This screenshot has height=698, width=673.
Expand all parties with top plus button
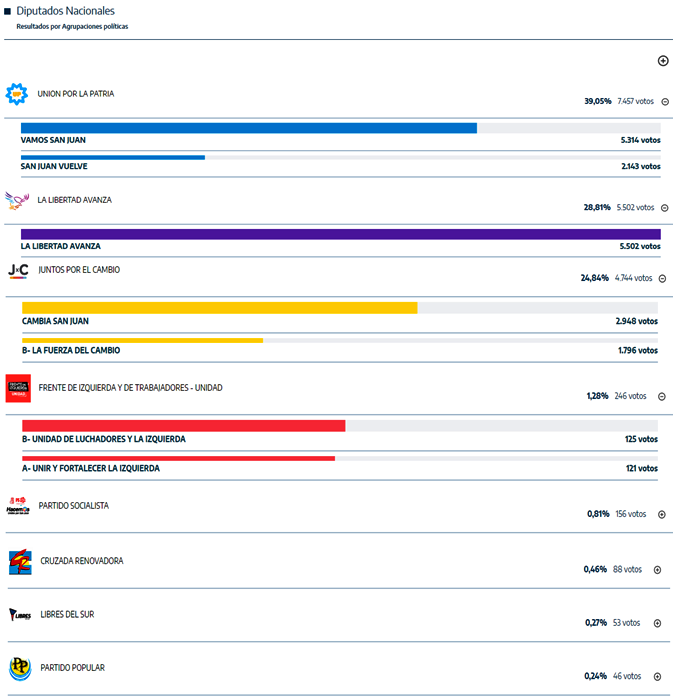(663, 61)
